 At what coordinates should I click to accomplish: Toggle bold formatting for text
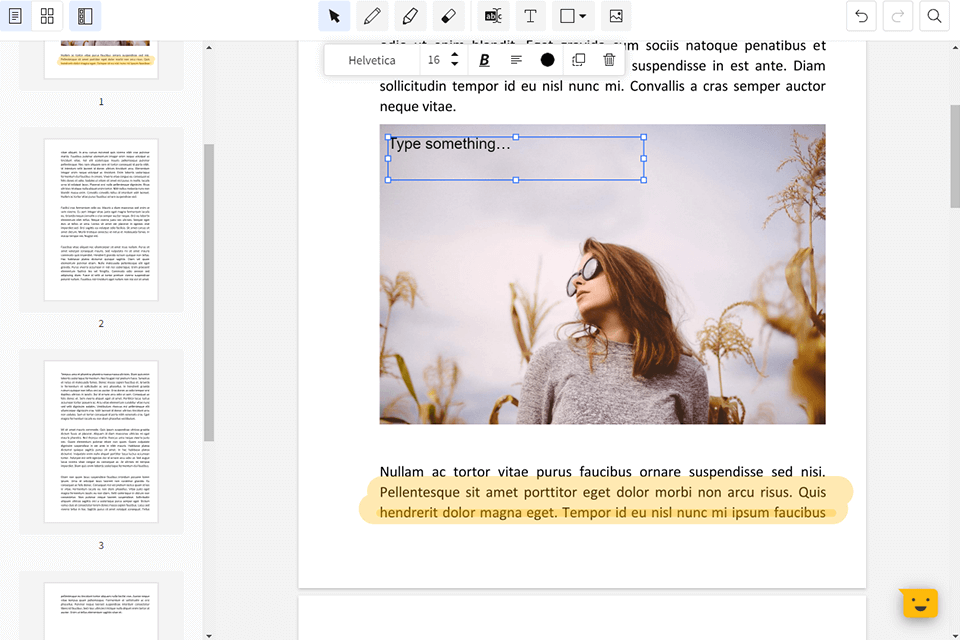pos(485,60)
